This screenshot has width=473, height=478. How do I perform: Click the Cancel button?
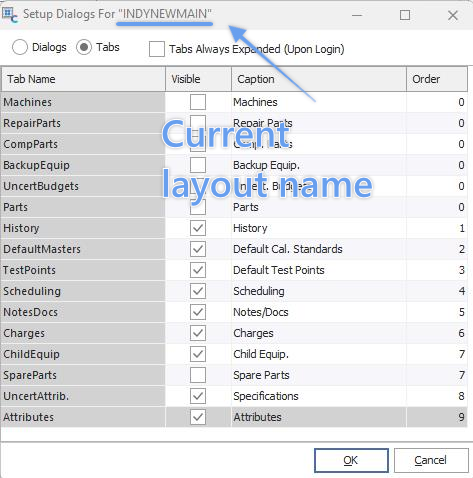[431, 460]
